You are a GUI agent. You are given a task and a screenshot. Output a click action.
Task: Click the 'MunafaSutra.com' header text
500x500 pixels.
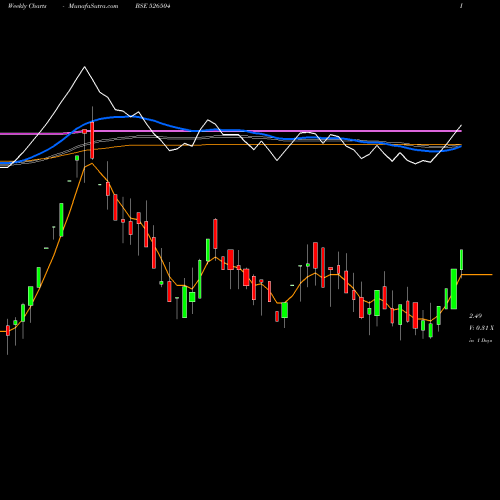click(x=93, y=6)
